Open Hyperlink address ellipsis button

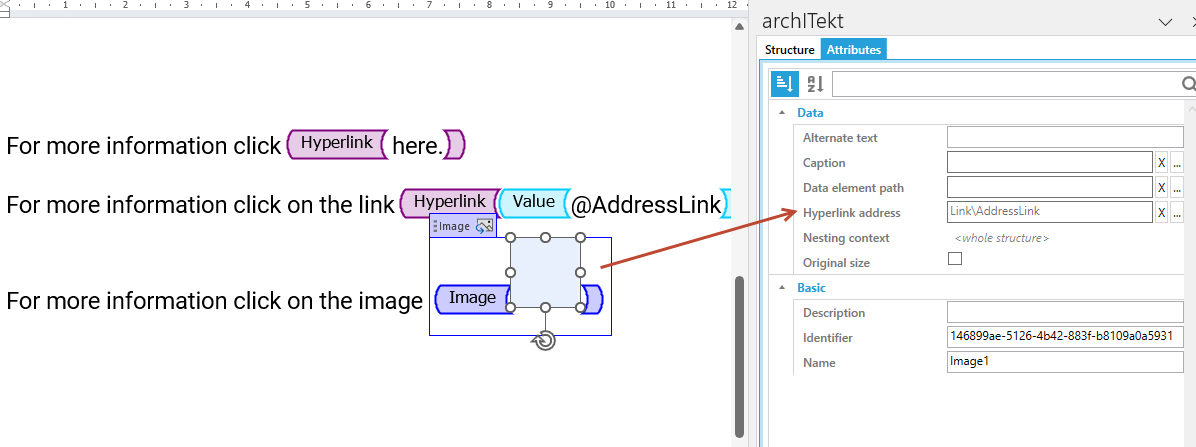1176,213
